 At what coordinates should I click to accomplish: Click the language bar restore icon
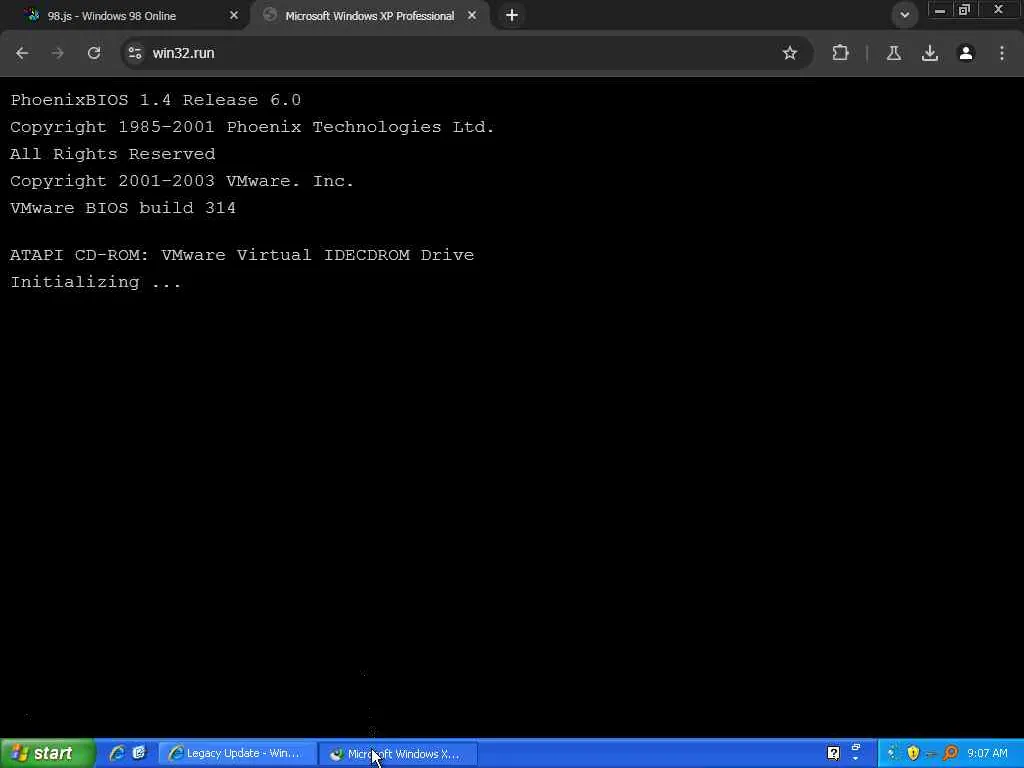click(x=856, y=746)
